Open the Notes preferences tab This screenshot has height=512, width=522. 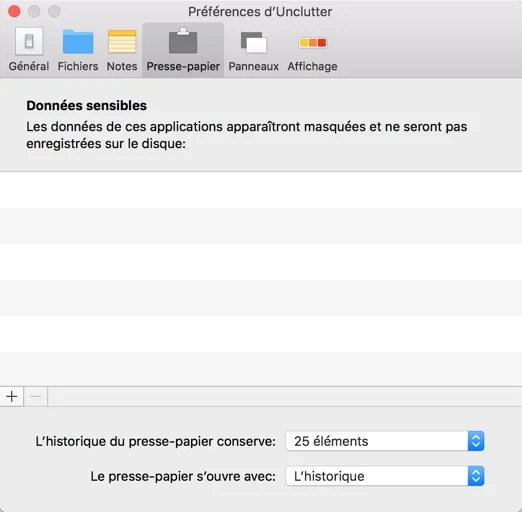coord(122,50)
